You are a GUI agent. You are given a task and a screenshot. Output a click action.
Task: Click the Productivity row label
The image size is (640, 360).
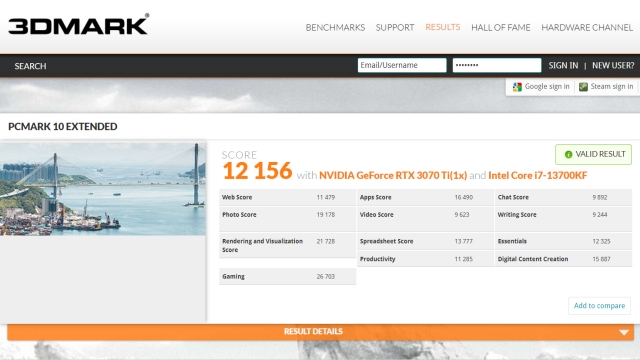pos(378,259)
